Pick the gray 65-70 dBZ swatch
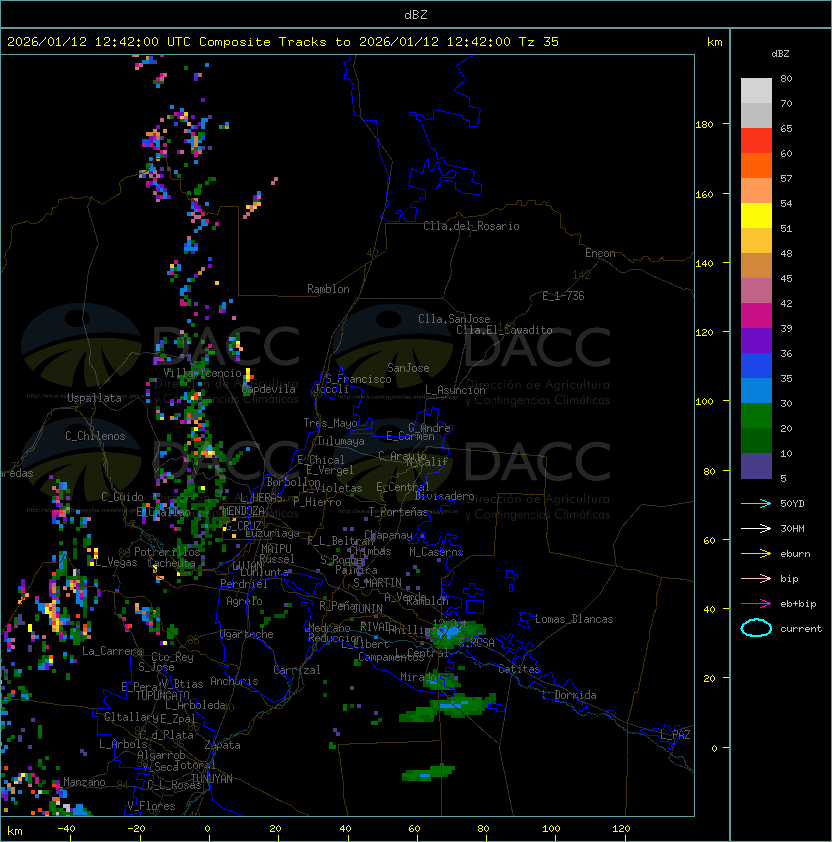 click(756, 115)
